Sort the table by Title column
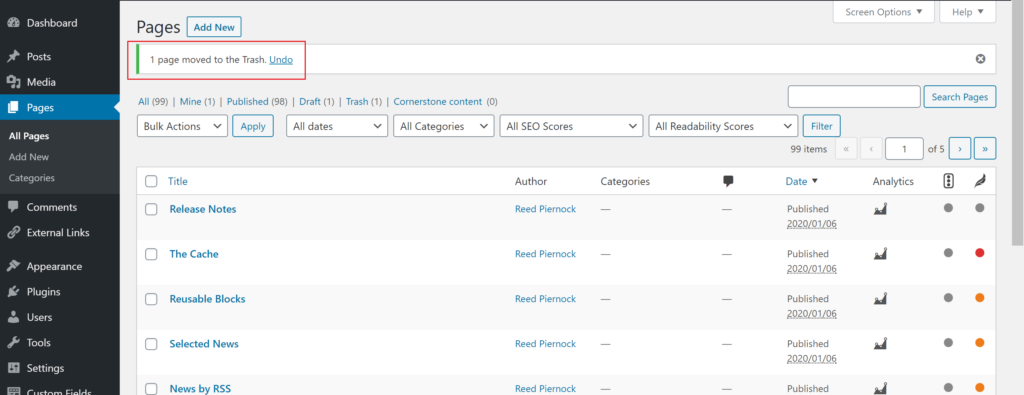The image size is (1024, 395). click(178, 182)
